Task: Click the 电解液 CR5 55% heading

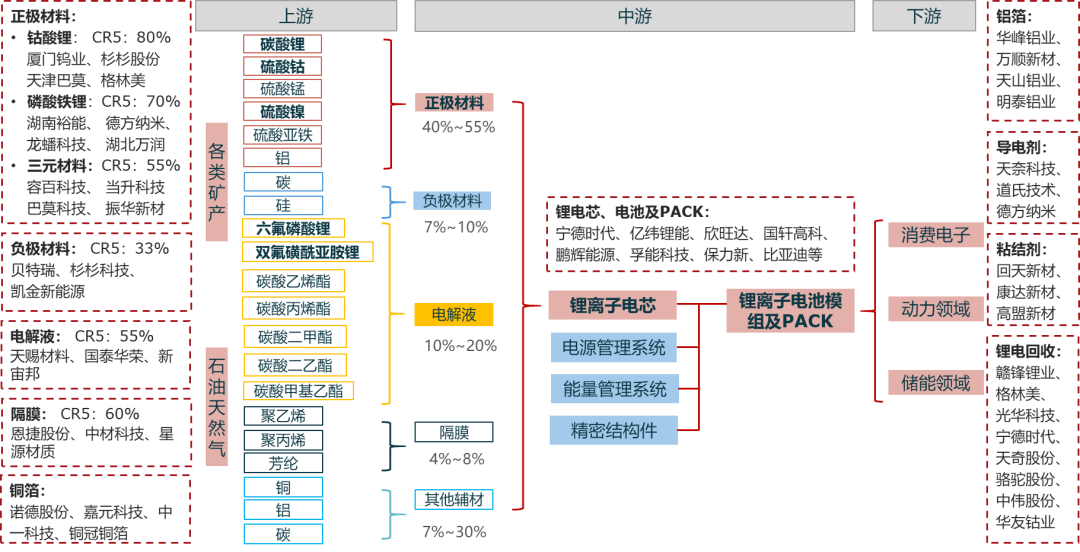Action: click(82, 336)
